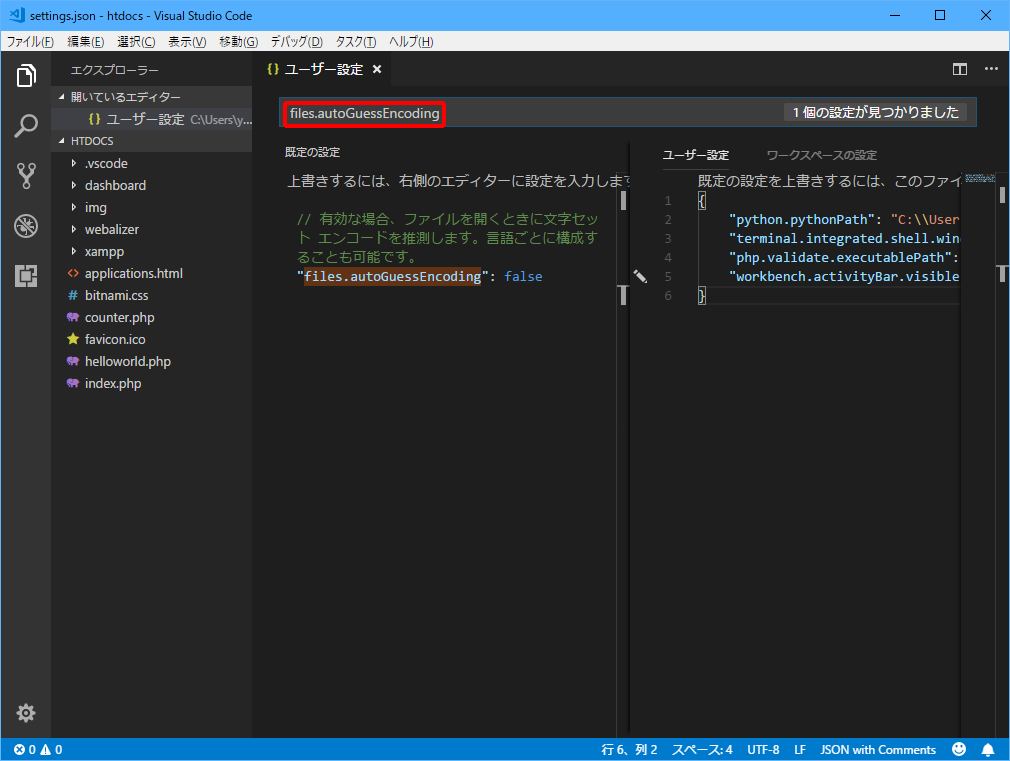Open the Search view icon

pyautogui.click(x=25, y=125)
